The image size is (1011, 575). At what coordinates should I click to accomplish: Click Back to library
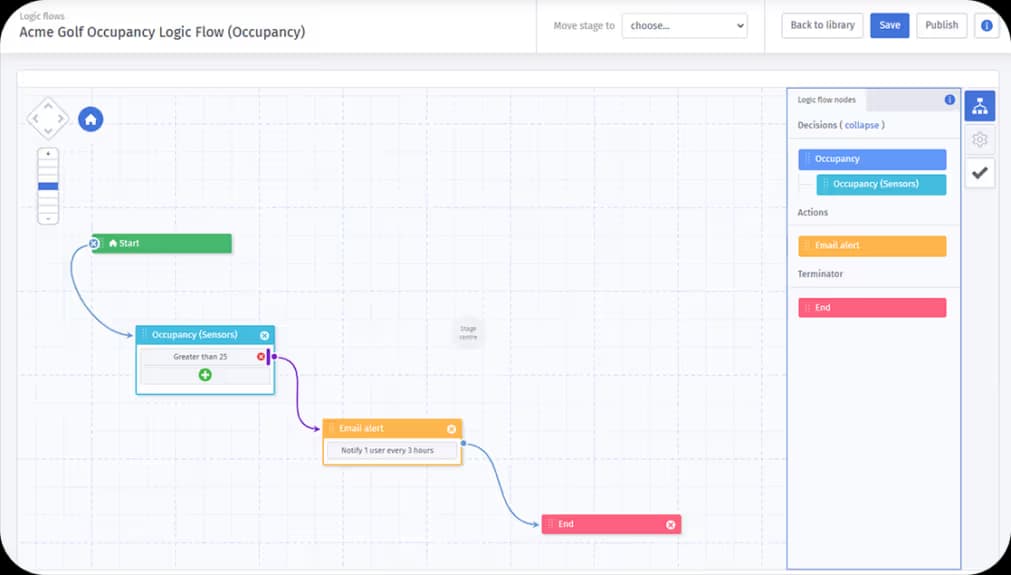[822, 26]
